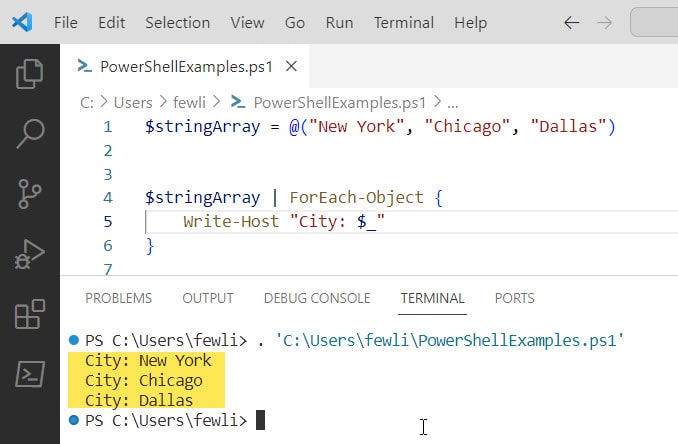This screenshot has height=444, width=678.
Task: Click the "City: $_" string on line 5
Action: [337, 222]
